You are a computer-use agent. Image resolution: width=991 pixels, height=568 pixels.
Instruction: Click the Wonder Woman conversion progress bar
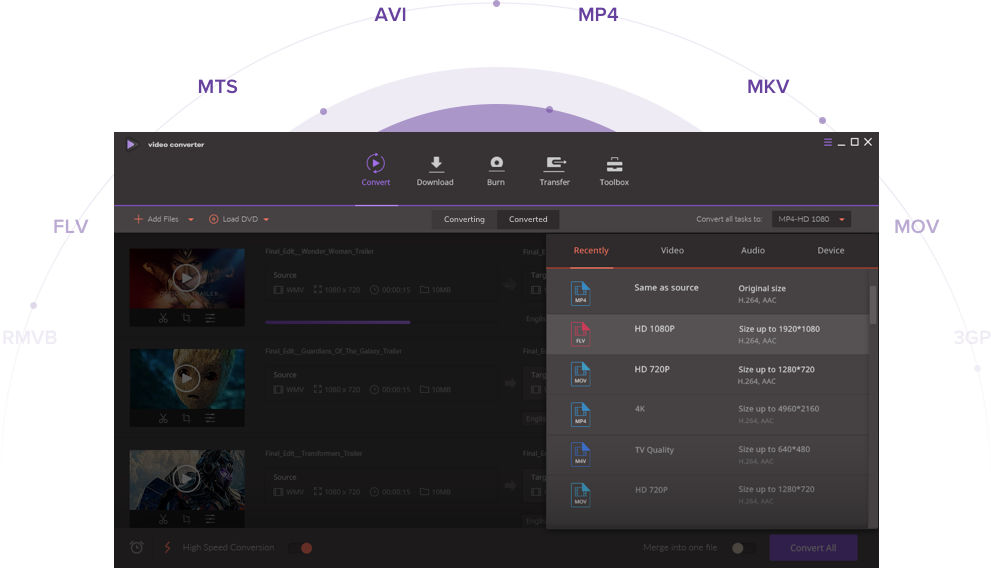[x=338, y=322]
